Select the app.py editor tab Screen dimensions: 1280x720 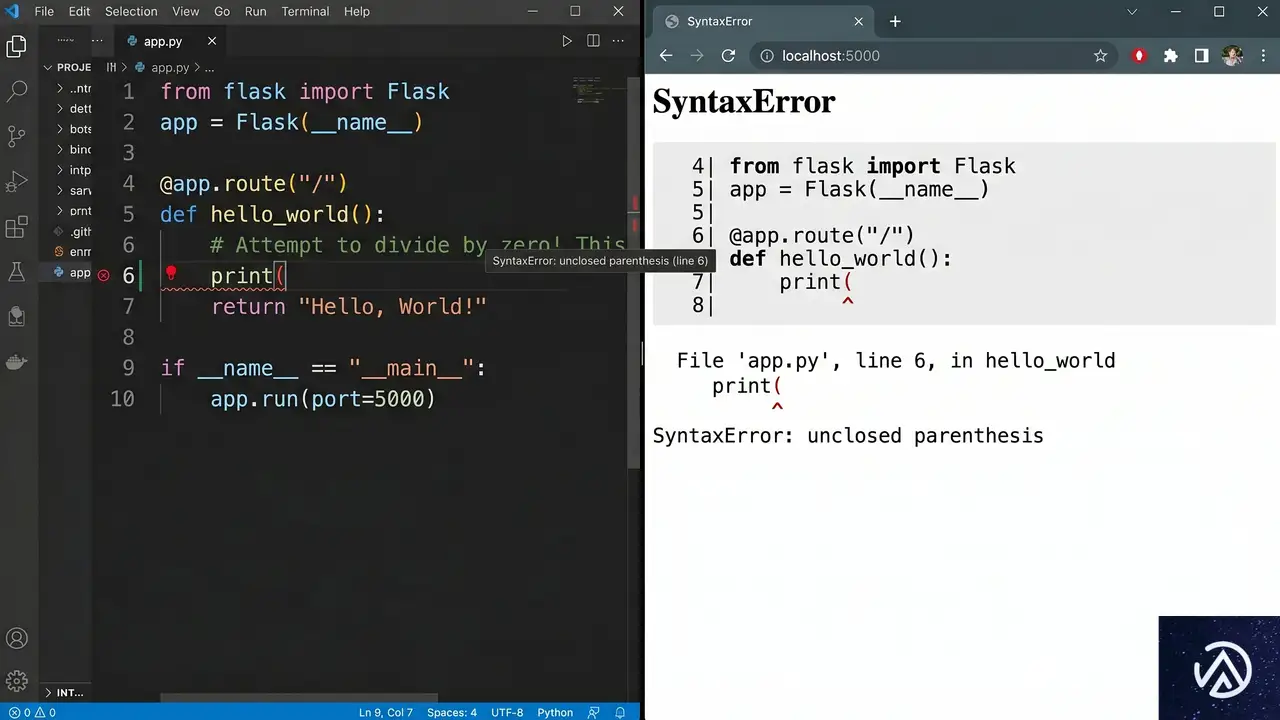coord(162,41)
